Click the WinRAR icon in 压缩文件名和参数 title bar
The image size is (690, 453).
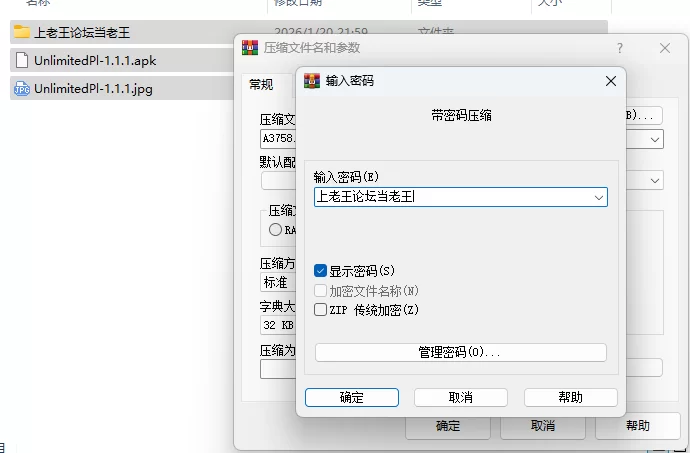tap(250, 47)
